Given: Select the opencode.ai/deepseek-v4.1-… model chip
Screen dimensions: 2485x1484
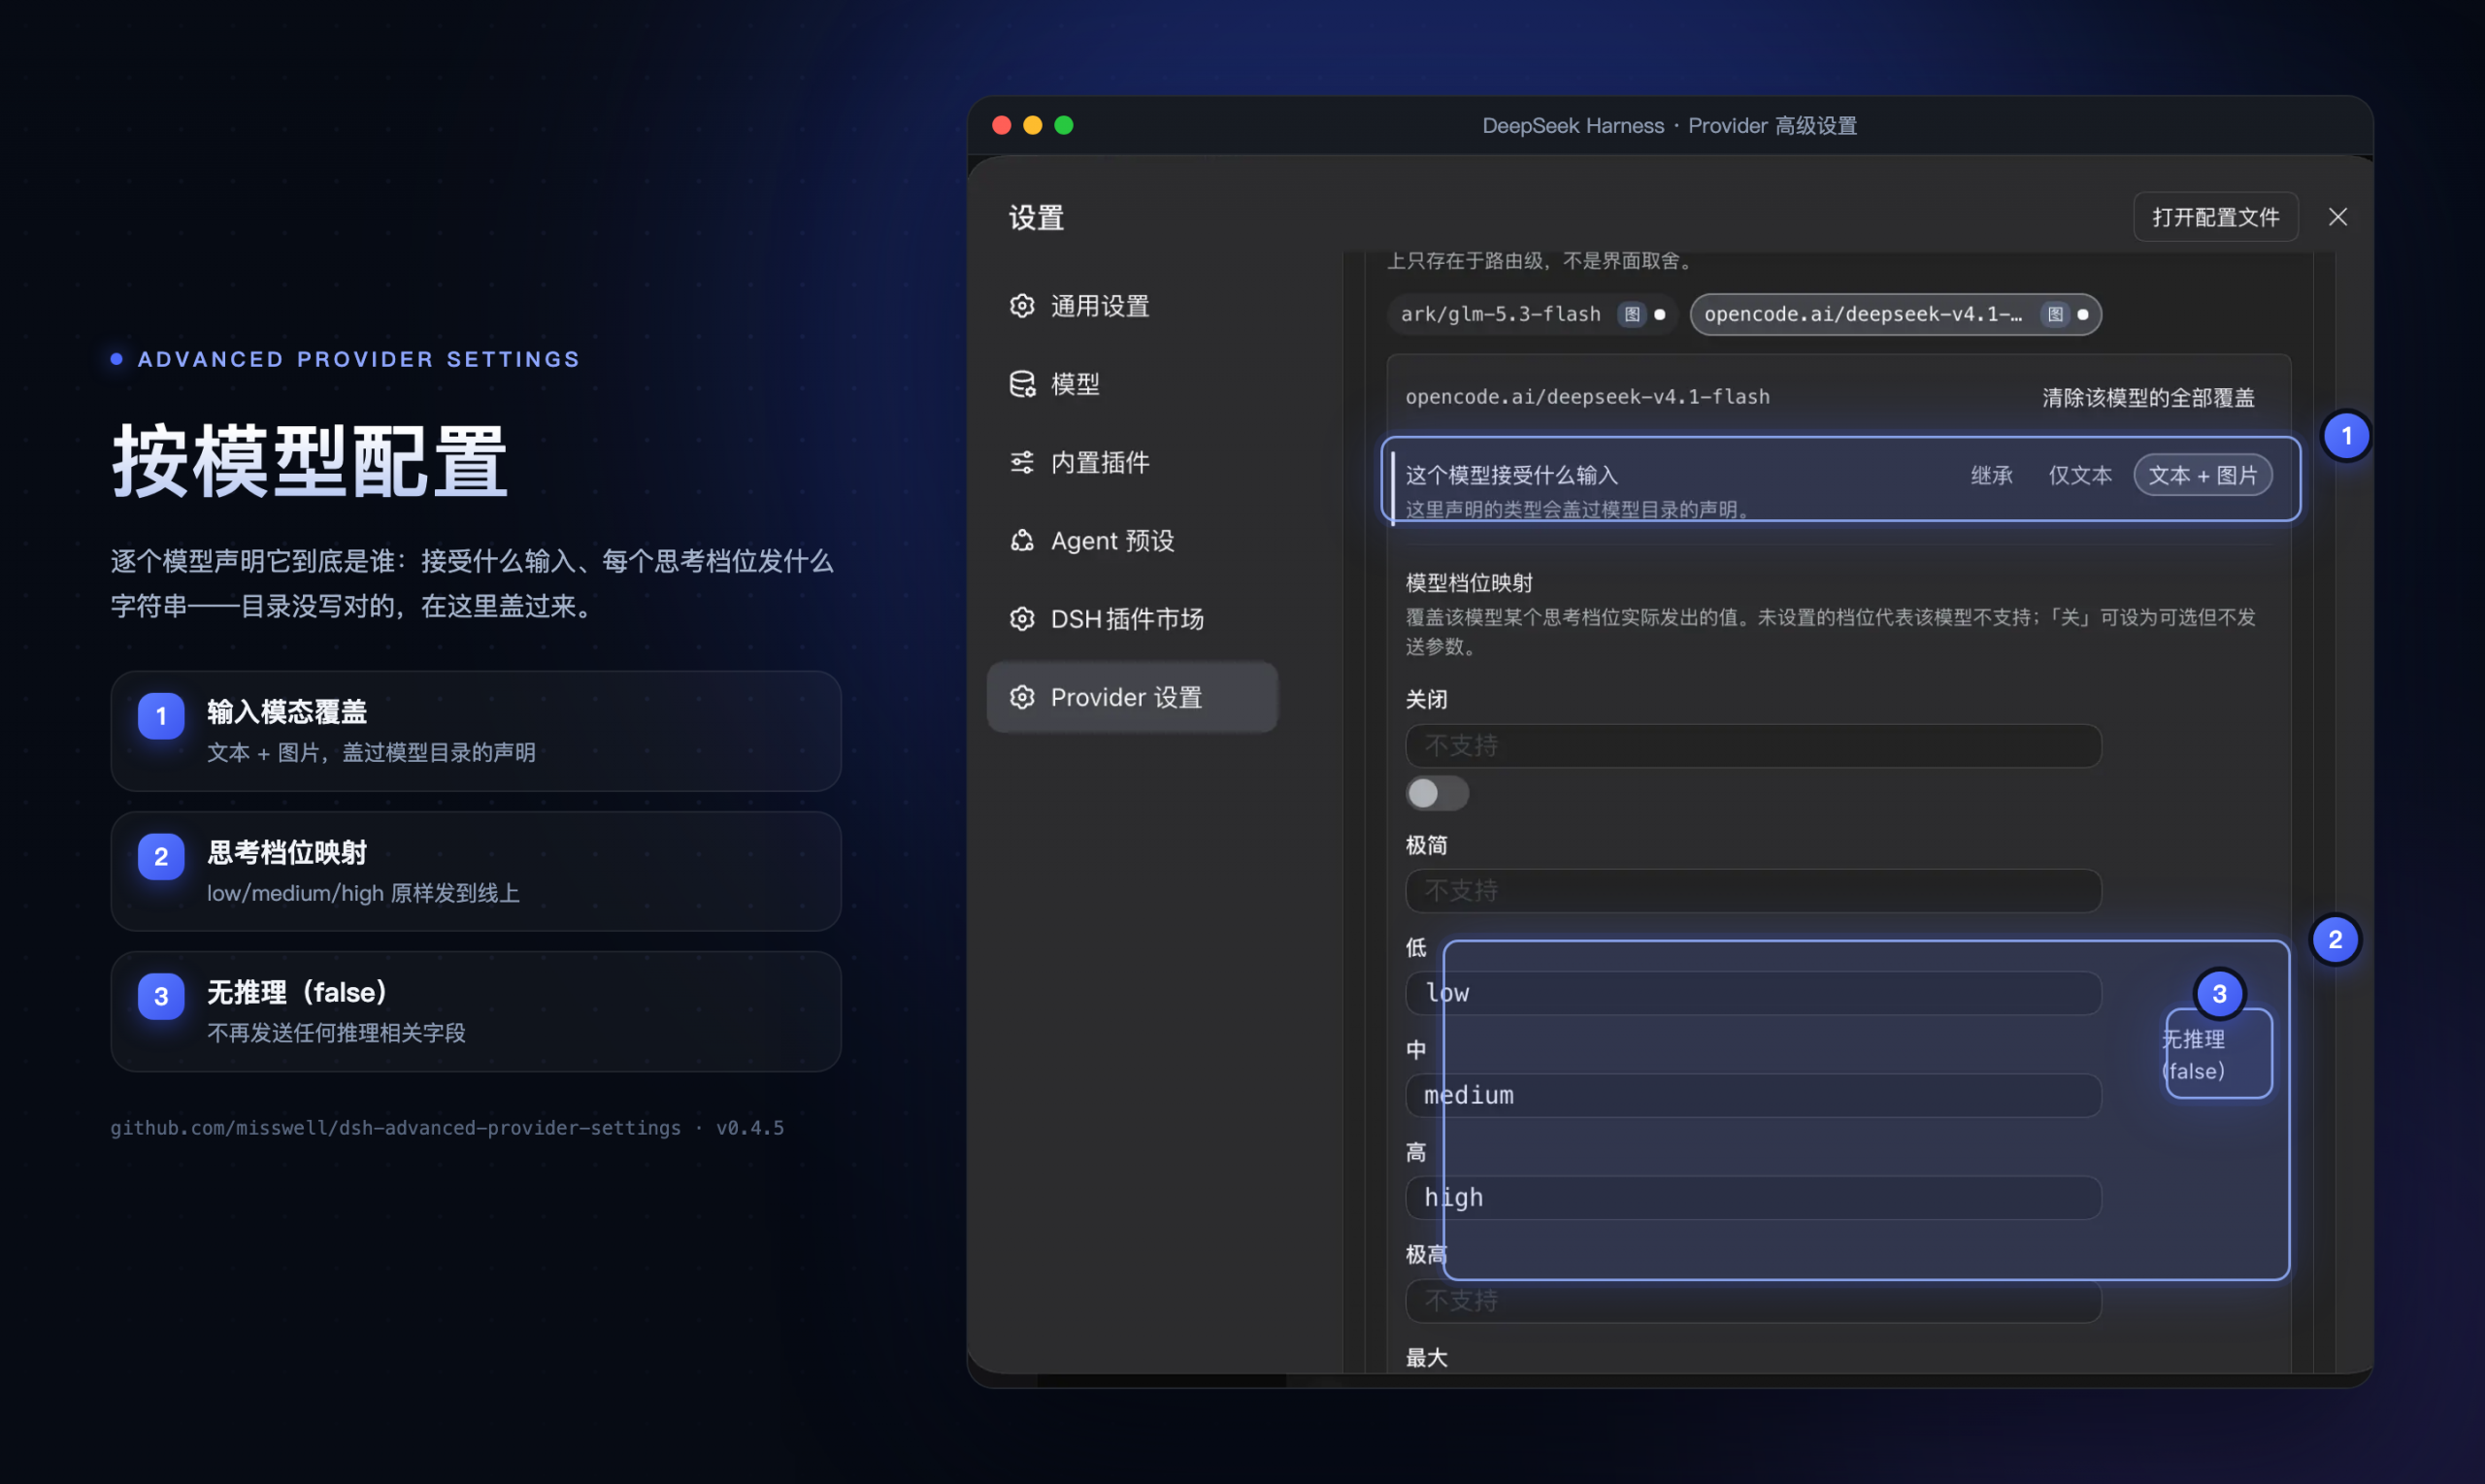Looking at the screenshot, I should [x=1895, y=315].
